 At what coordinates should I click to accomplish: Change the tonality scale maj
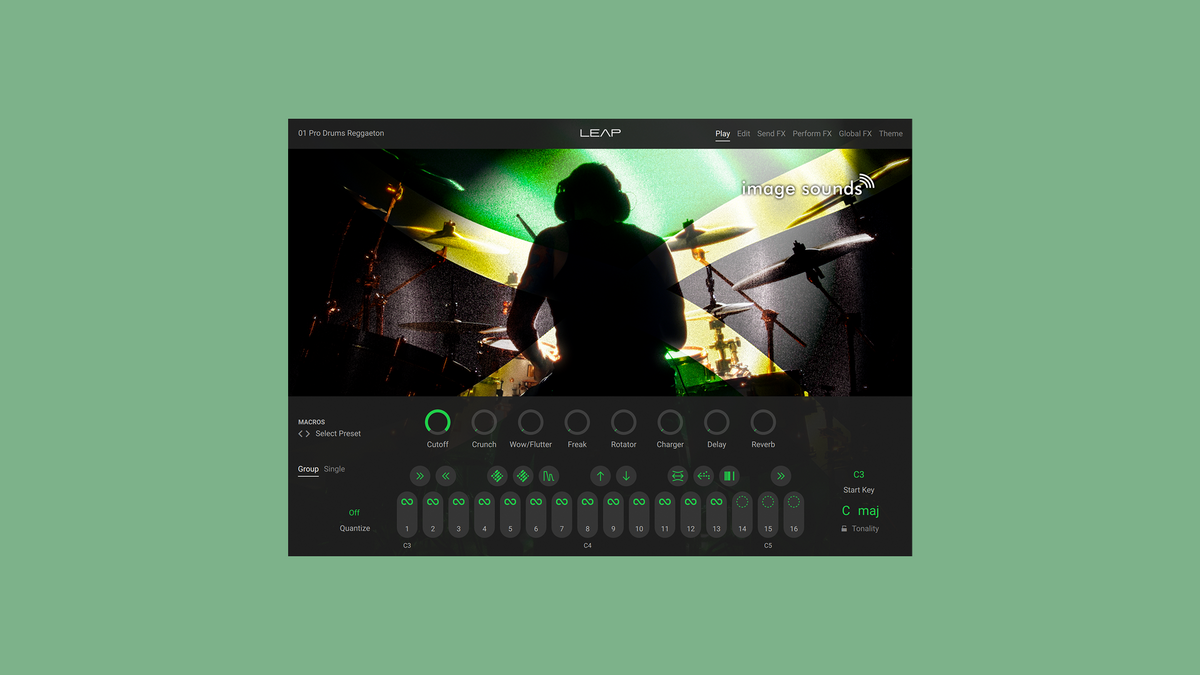tap(869, 511)
